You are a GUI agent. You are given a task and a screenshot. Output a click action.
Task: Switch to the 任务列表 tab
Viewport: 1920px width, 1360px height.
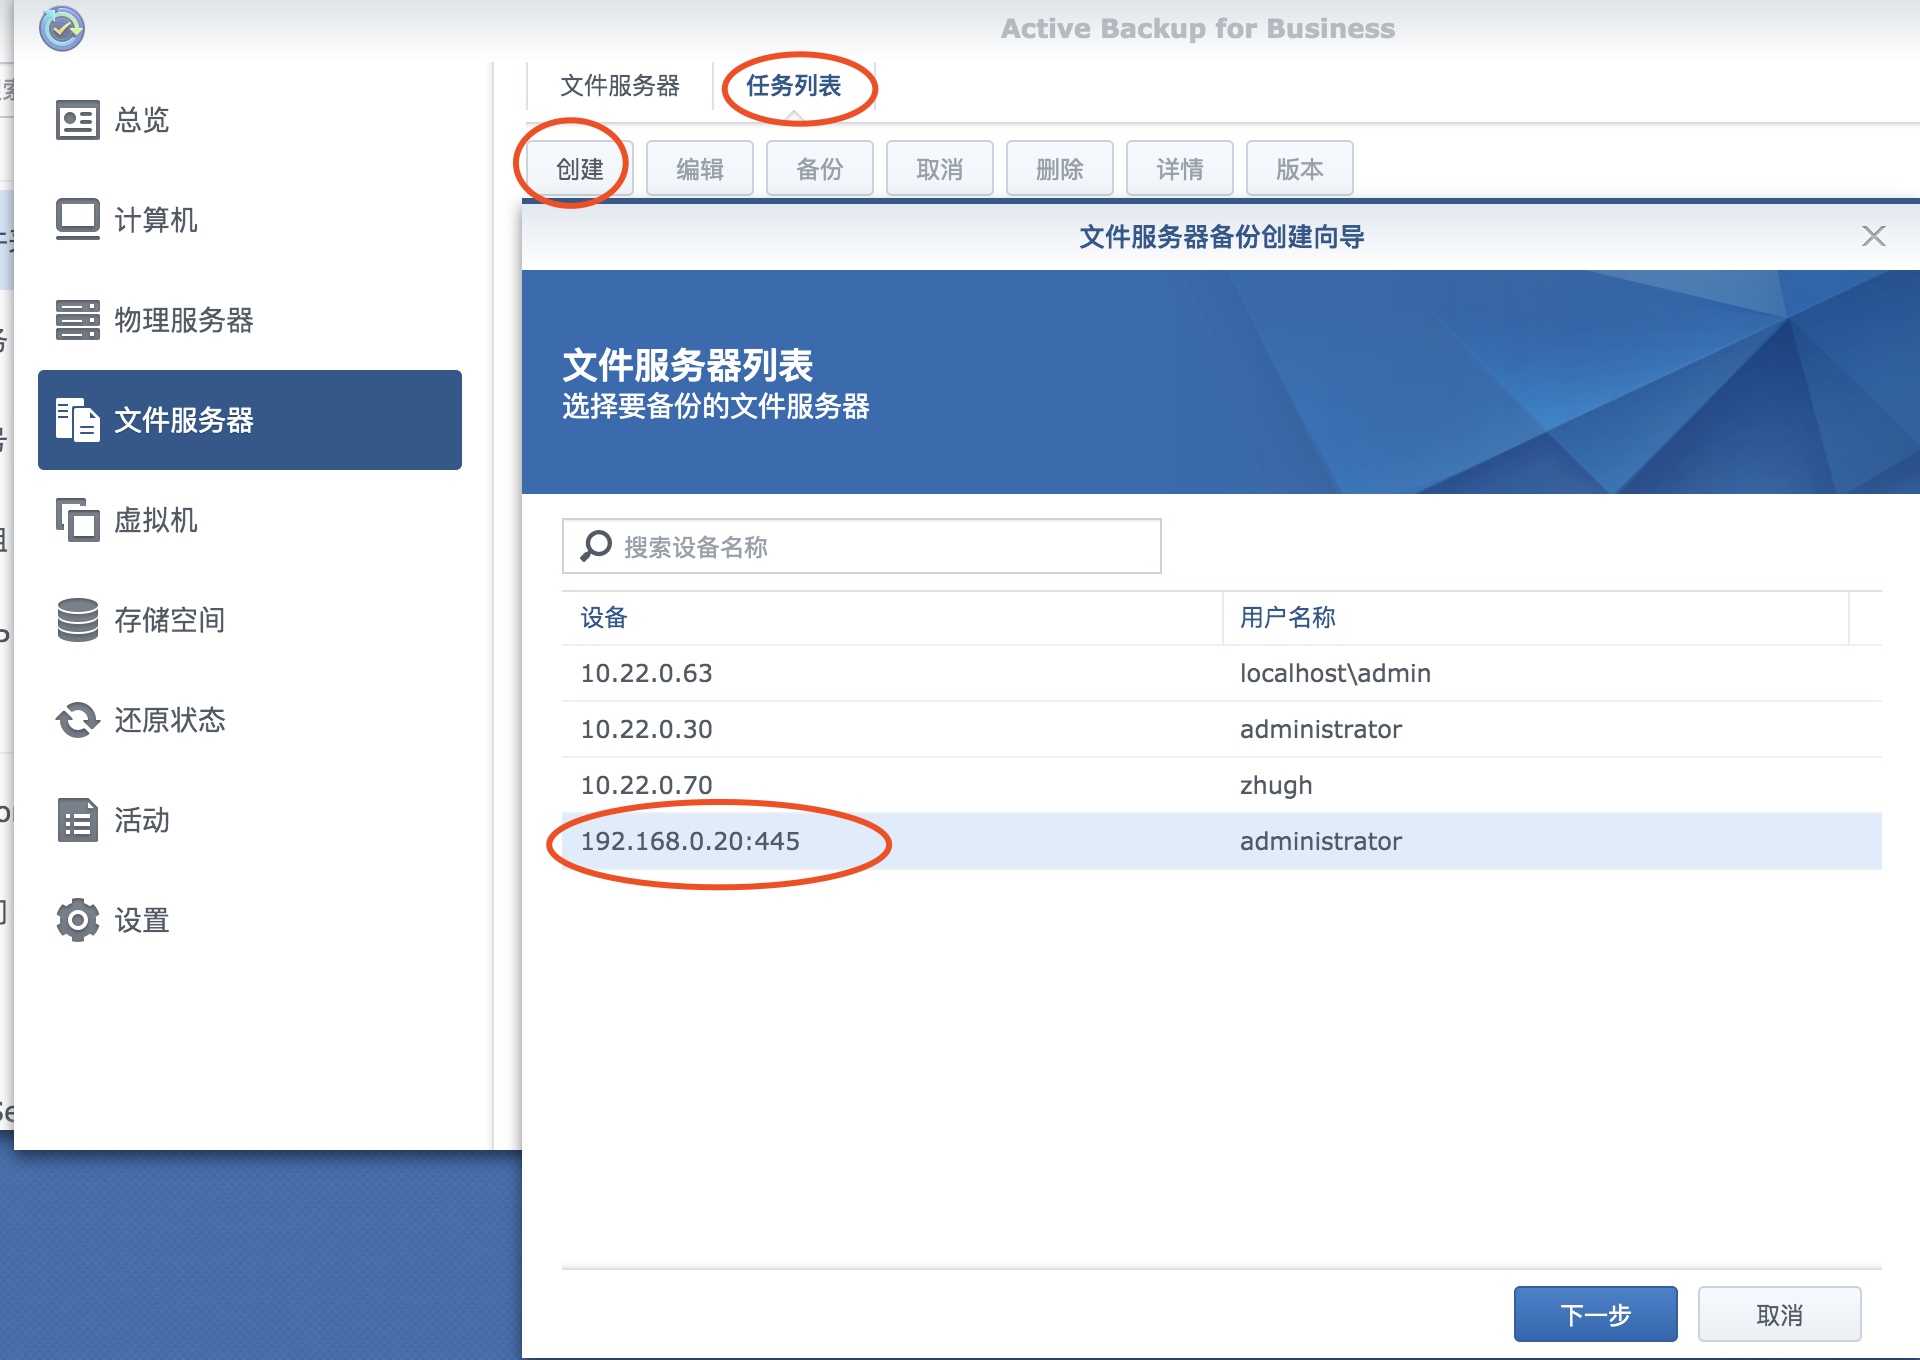[794, 86]
